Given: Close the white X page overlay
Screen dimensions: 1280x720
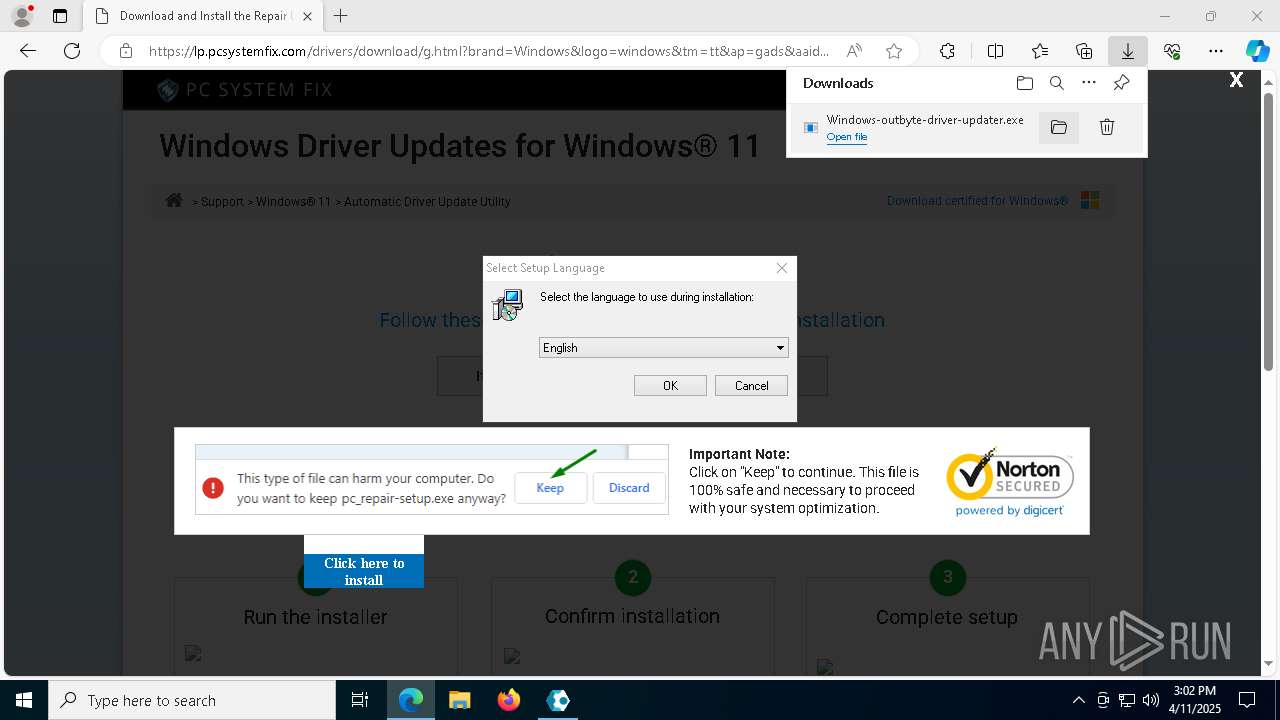Looking at the screenshot, I should pos(1236,80).
